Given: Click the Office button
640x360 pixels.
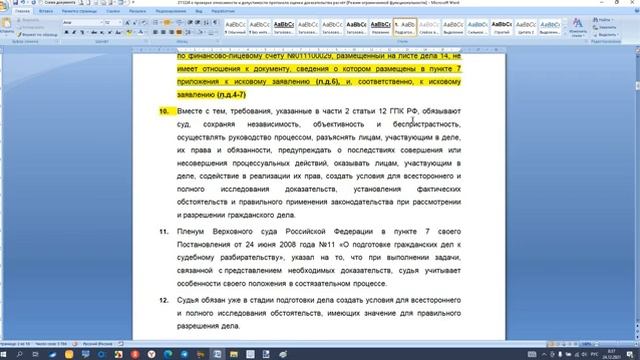Looking at the screenshot, I should (3, 6).
